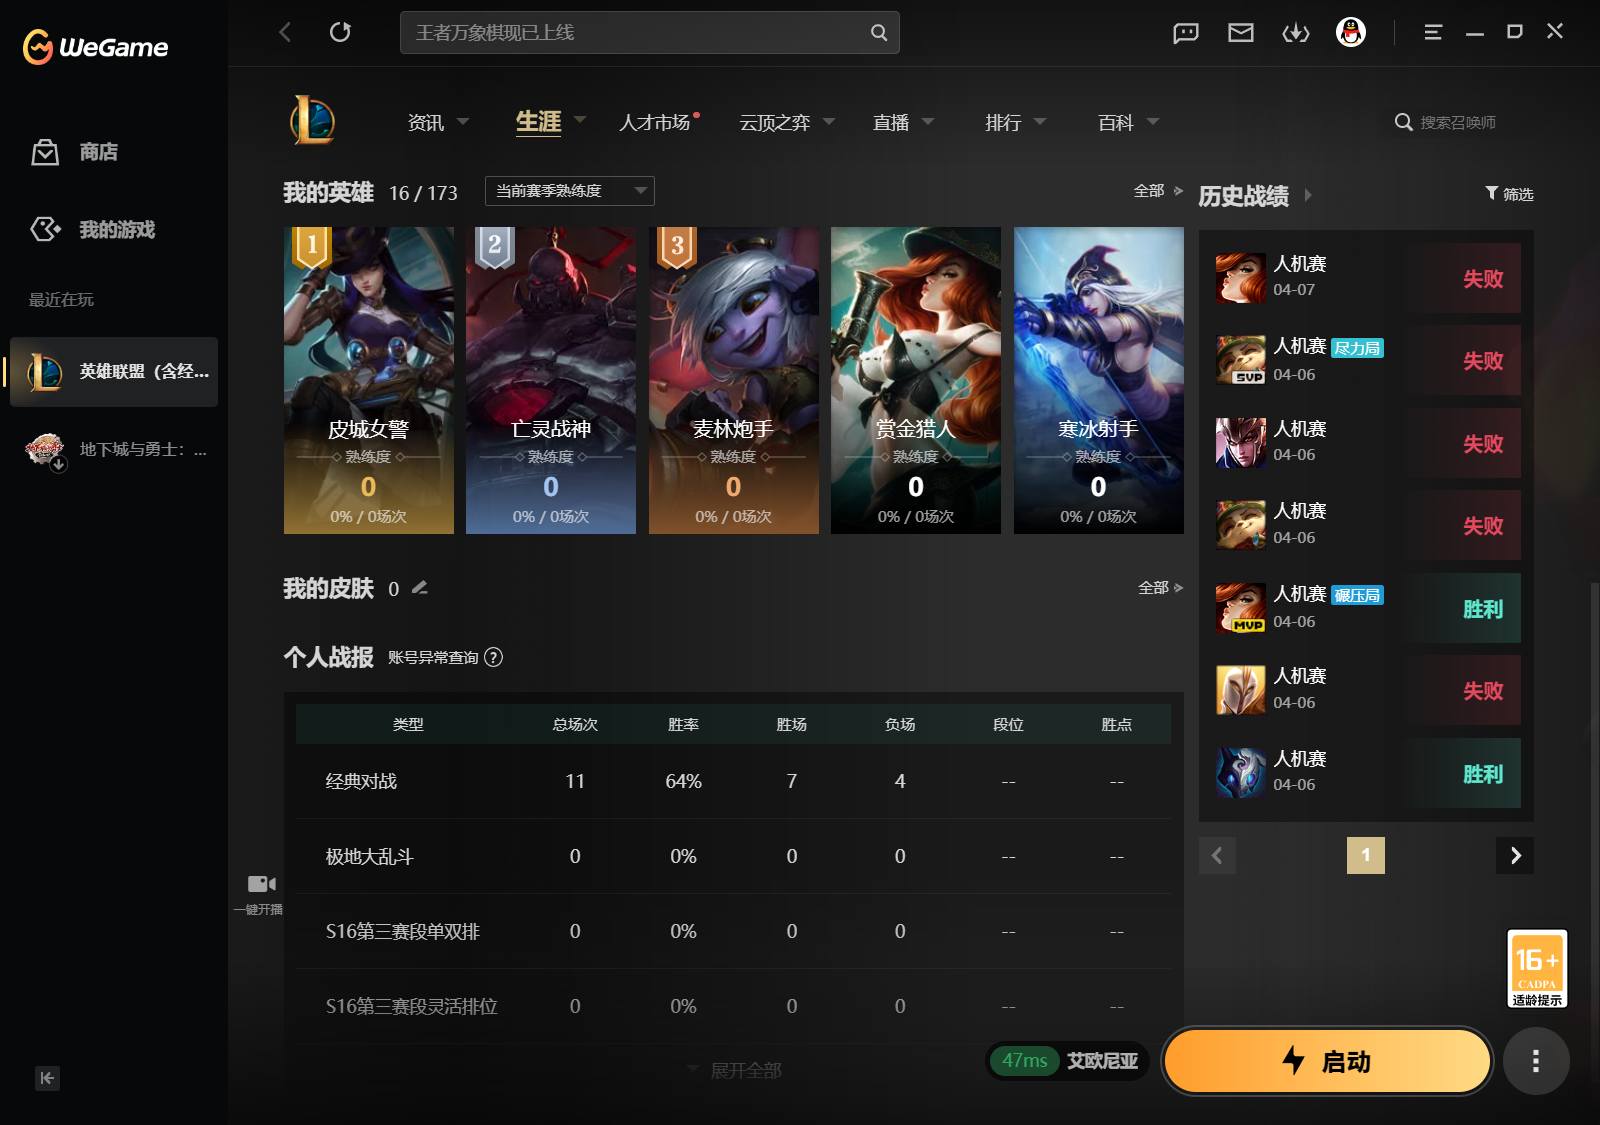View all skins via 全部 link
The width and height of the screenshot is (1600, 1125).
tap(1160, 587)
